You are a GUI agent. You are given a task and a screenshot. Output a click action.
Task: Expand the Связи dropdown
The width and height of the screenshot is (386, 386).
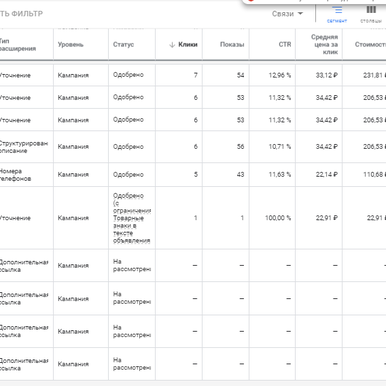[x=287, y=14]
